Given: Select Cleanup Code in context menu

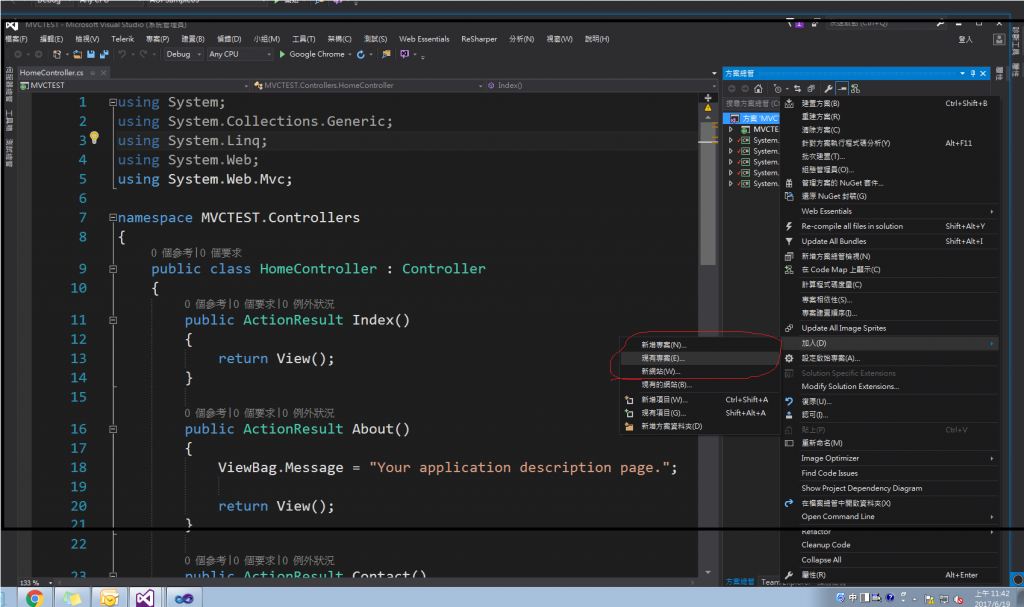Looking at the screenshot, I should tap(889, 545).
